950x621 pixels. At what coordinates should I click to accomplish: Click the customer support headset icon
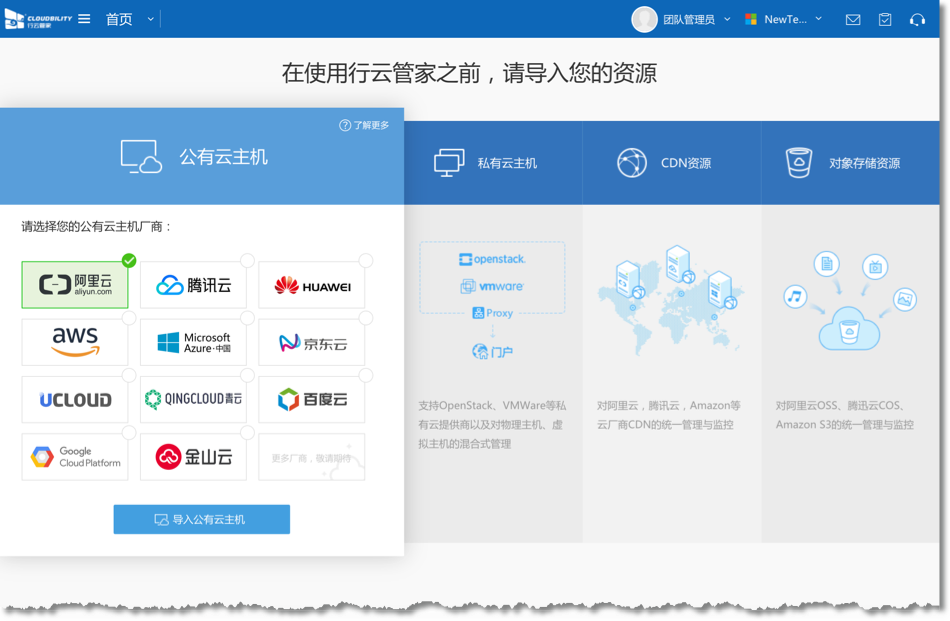917,19
